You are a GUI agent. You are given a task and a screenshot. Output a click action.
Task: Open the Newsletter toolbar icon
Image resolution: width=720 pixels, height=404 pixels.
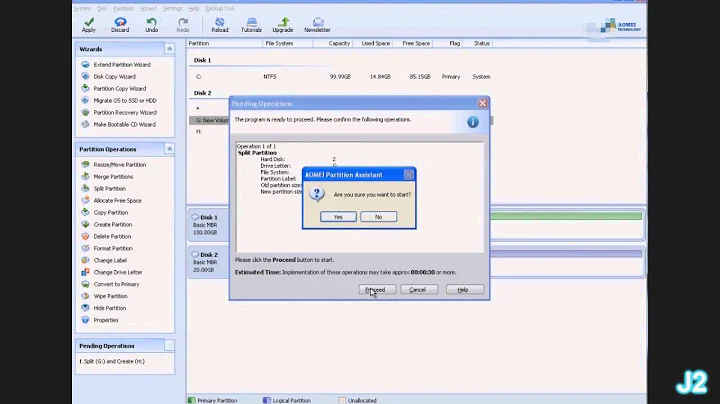pos(317,25)
